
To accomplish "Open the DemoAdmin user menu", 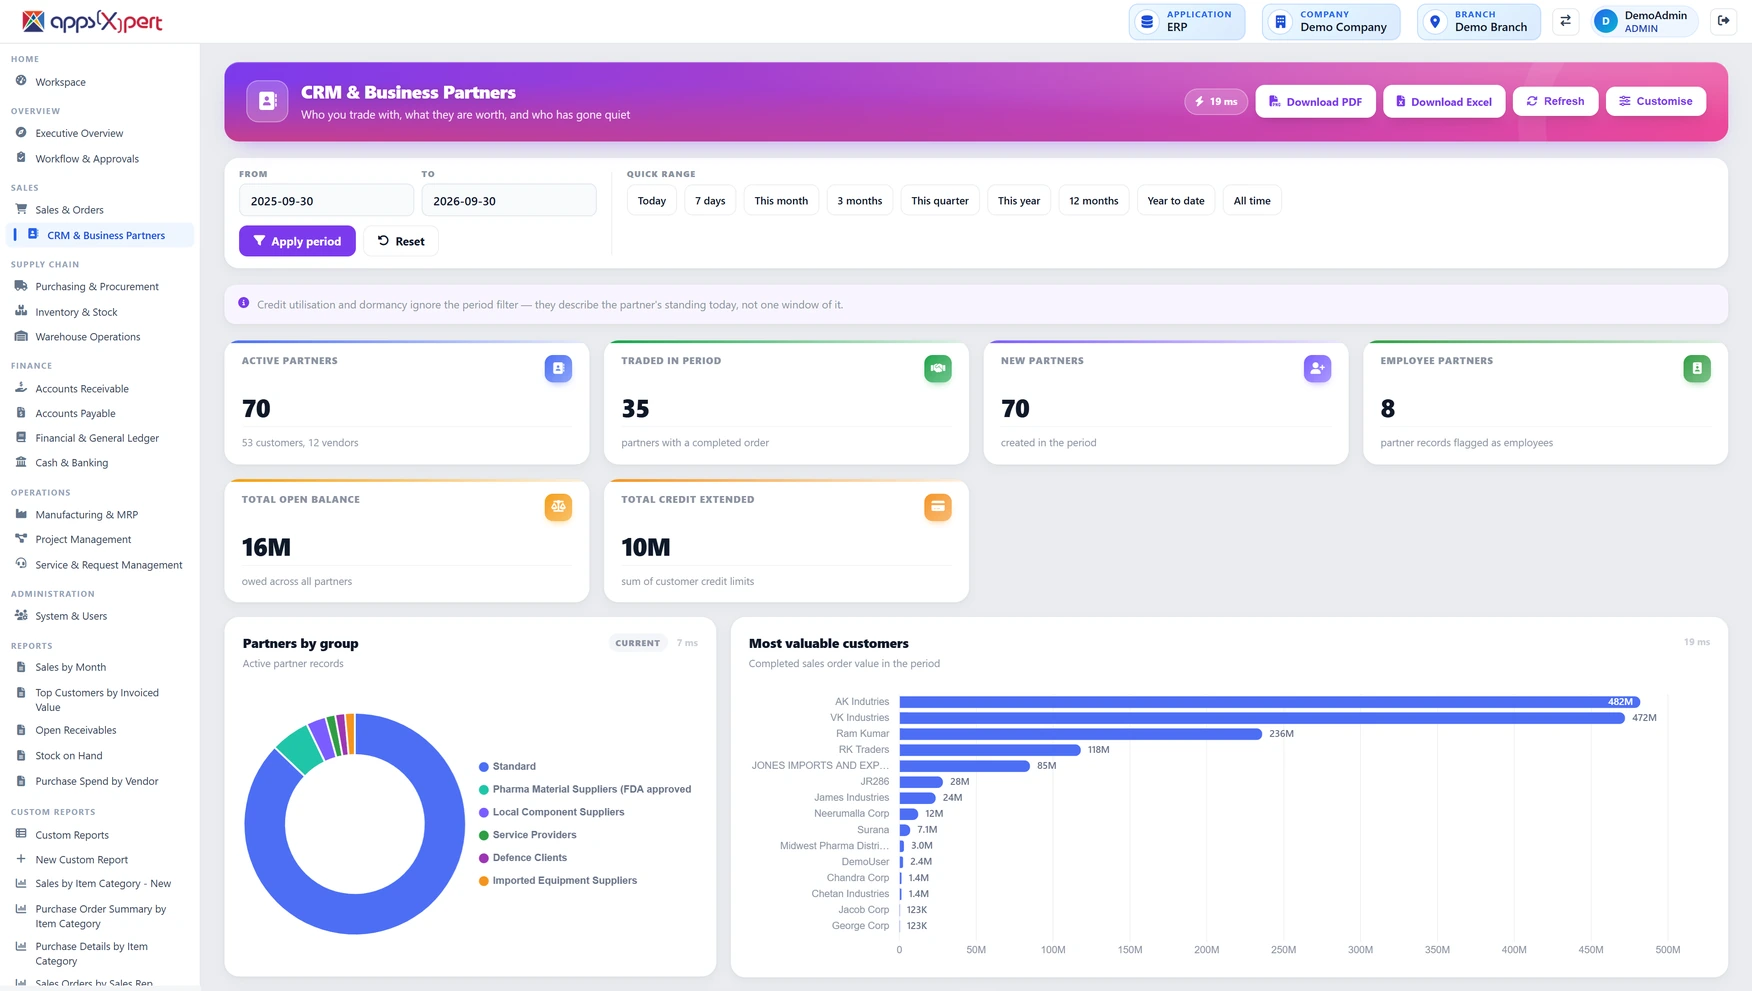I will [1645, 21].
